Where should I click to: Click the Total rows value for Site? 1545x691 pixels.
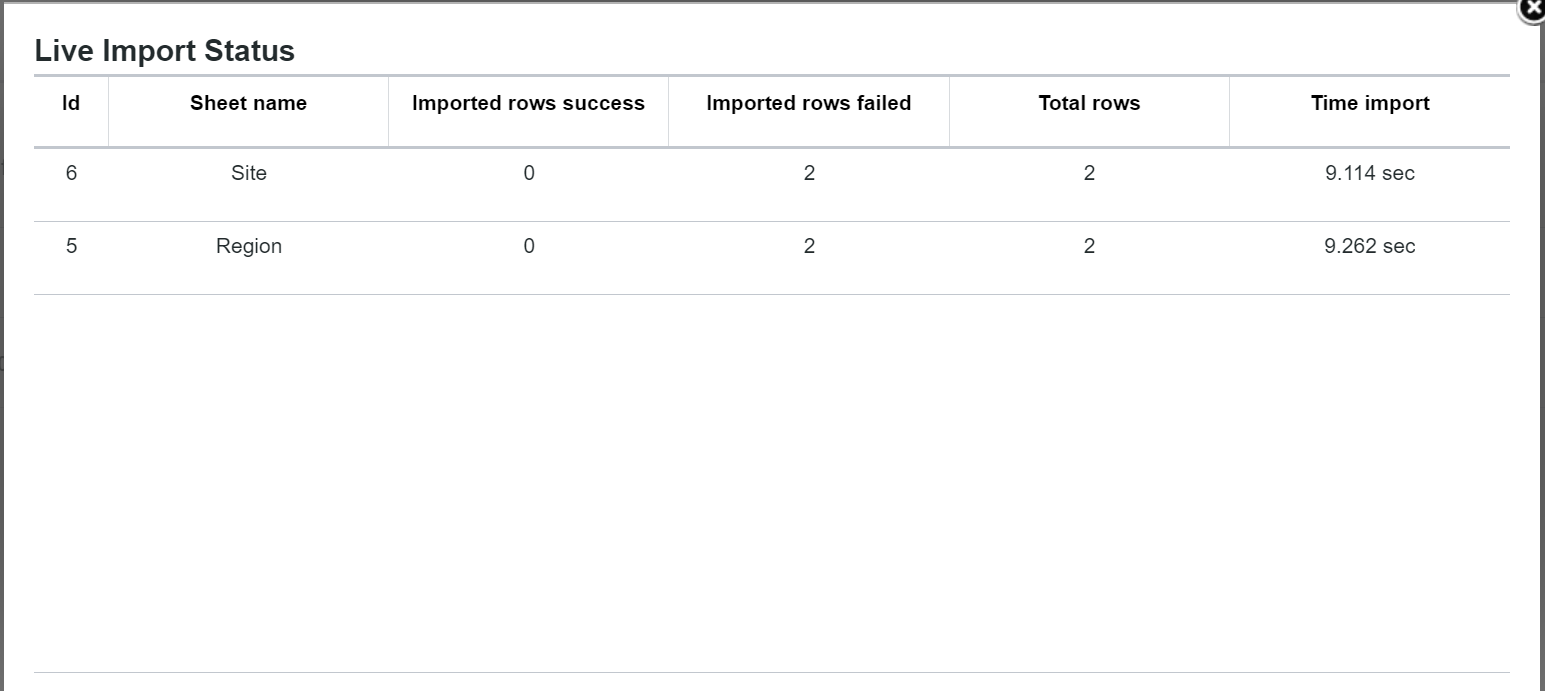point(1088,173)
